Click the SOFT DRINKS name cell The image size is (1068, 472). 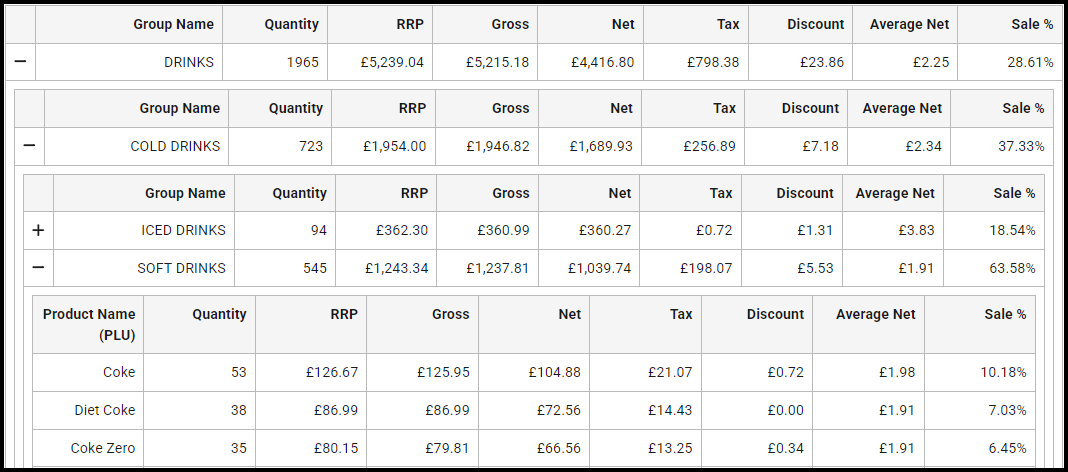[x=181, y=268]
